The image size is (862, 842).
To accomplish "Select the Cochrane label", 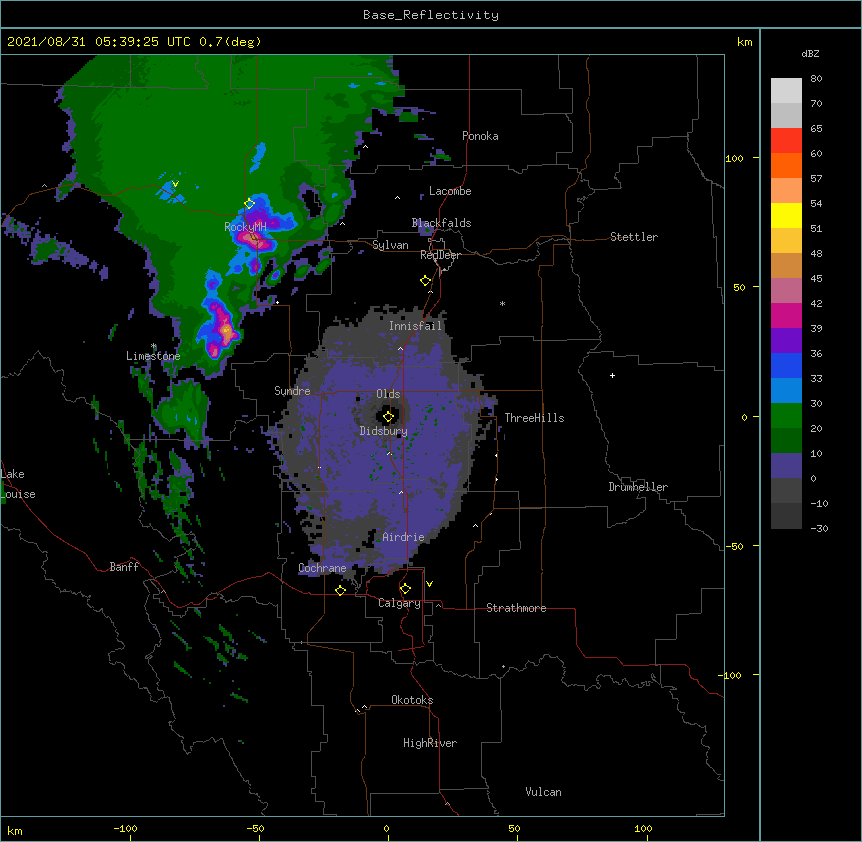I will pos(322,568).
